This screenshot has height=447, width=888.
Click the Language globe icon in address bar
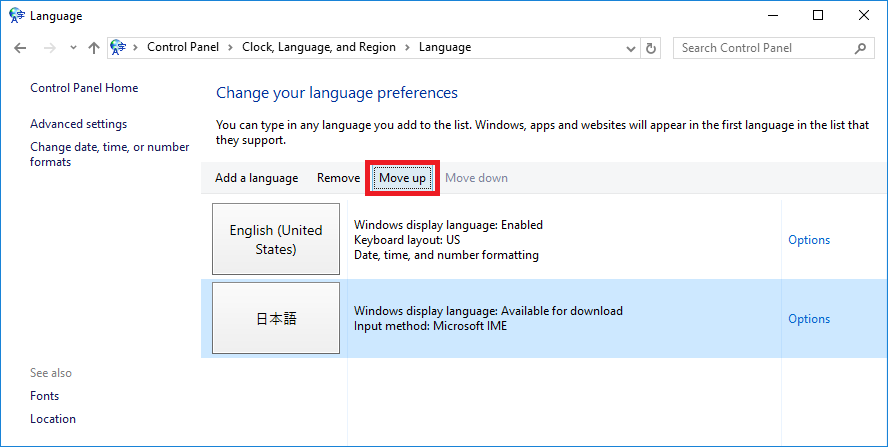coord(118,48)
